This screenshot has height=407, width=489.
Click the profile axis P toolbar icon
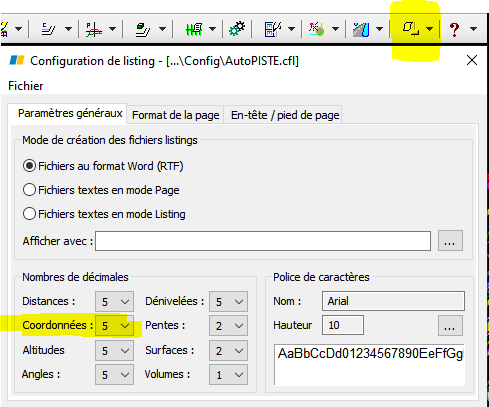coord(94,29)
